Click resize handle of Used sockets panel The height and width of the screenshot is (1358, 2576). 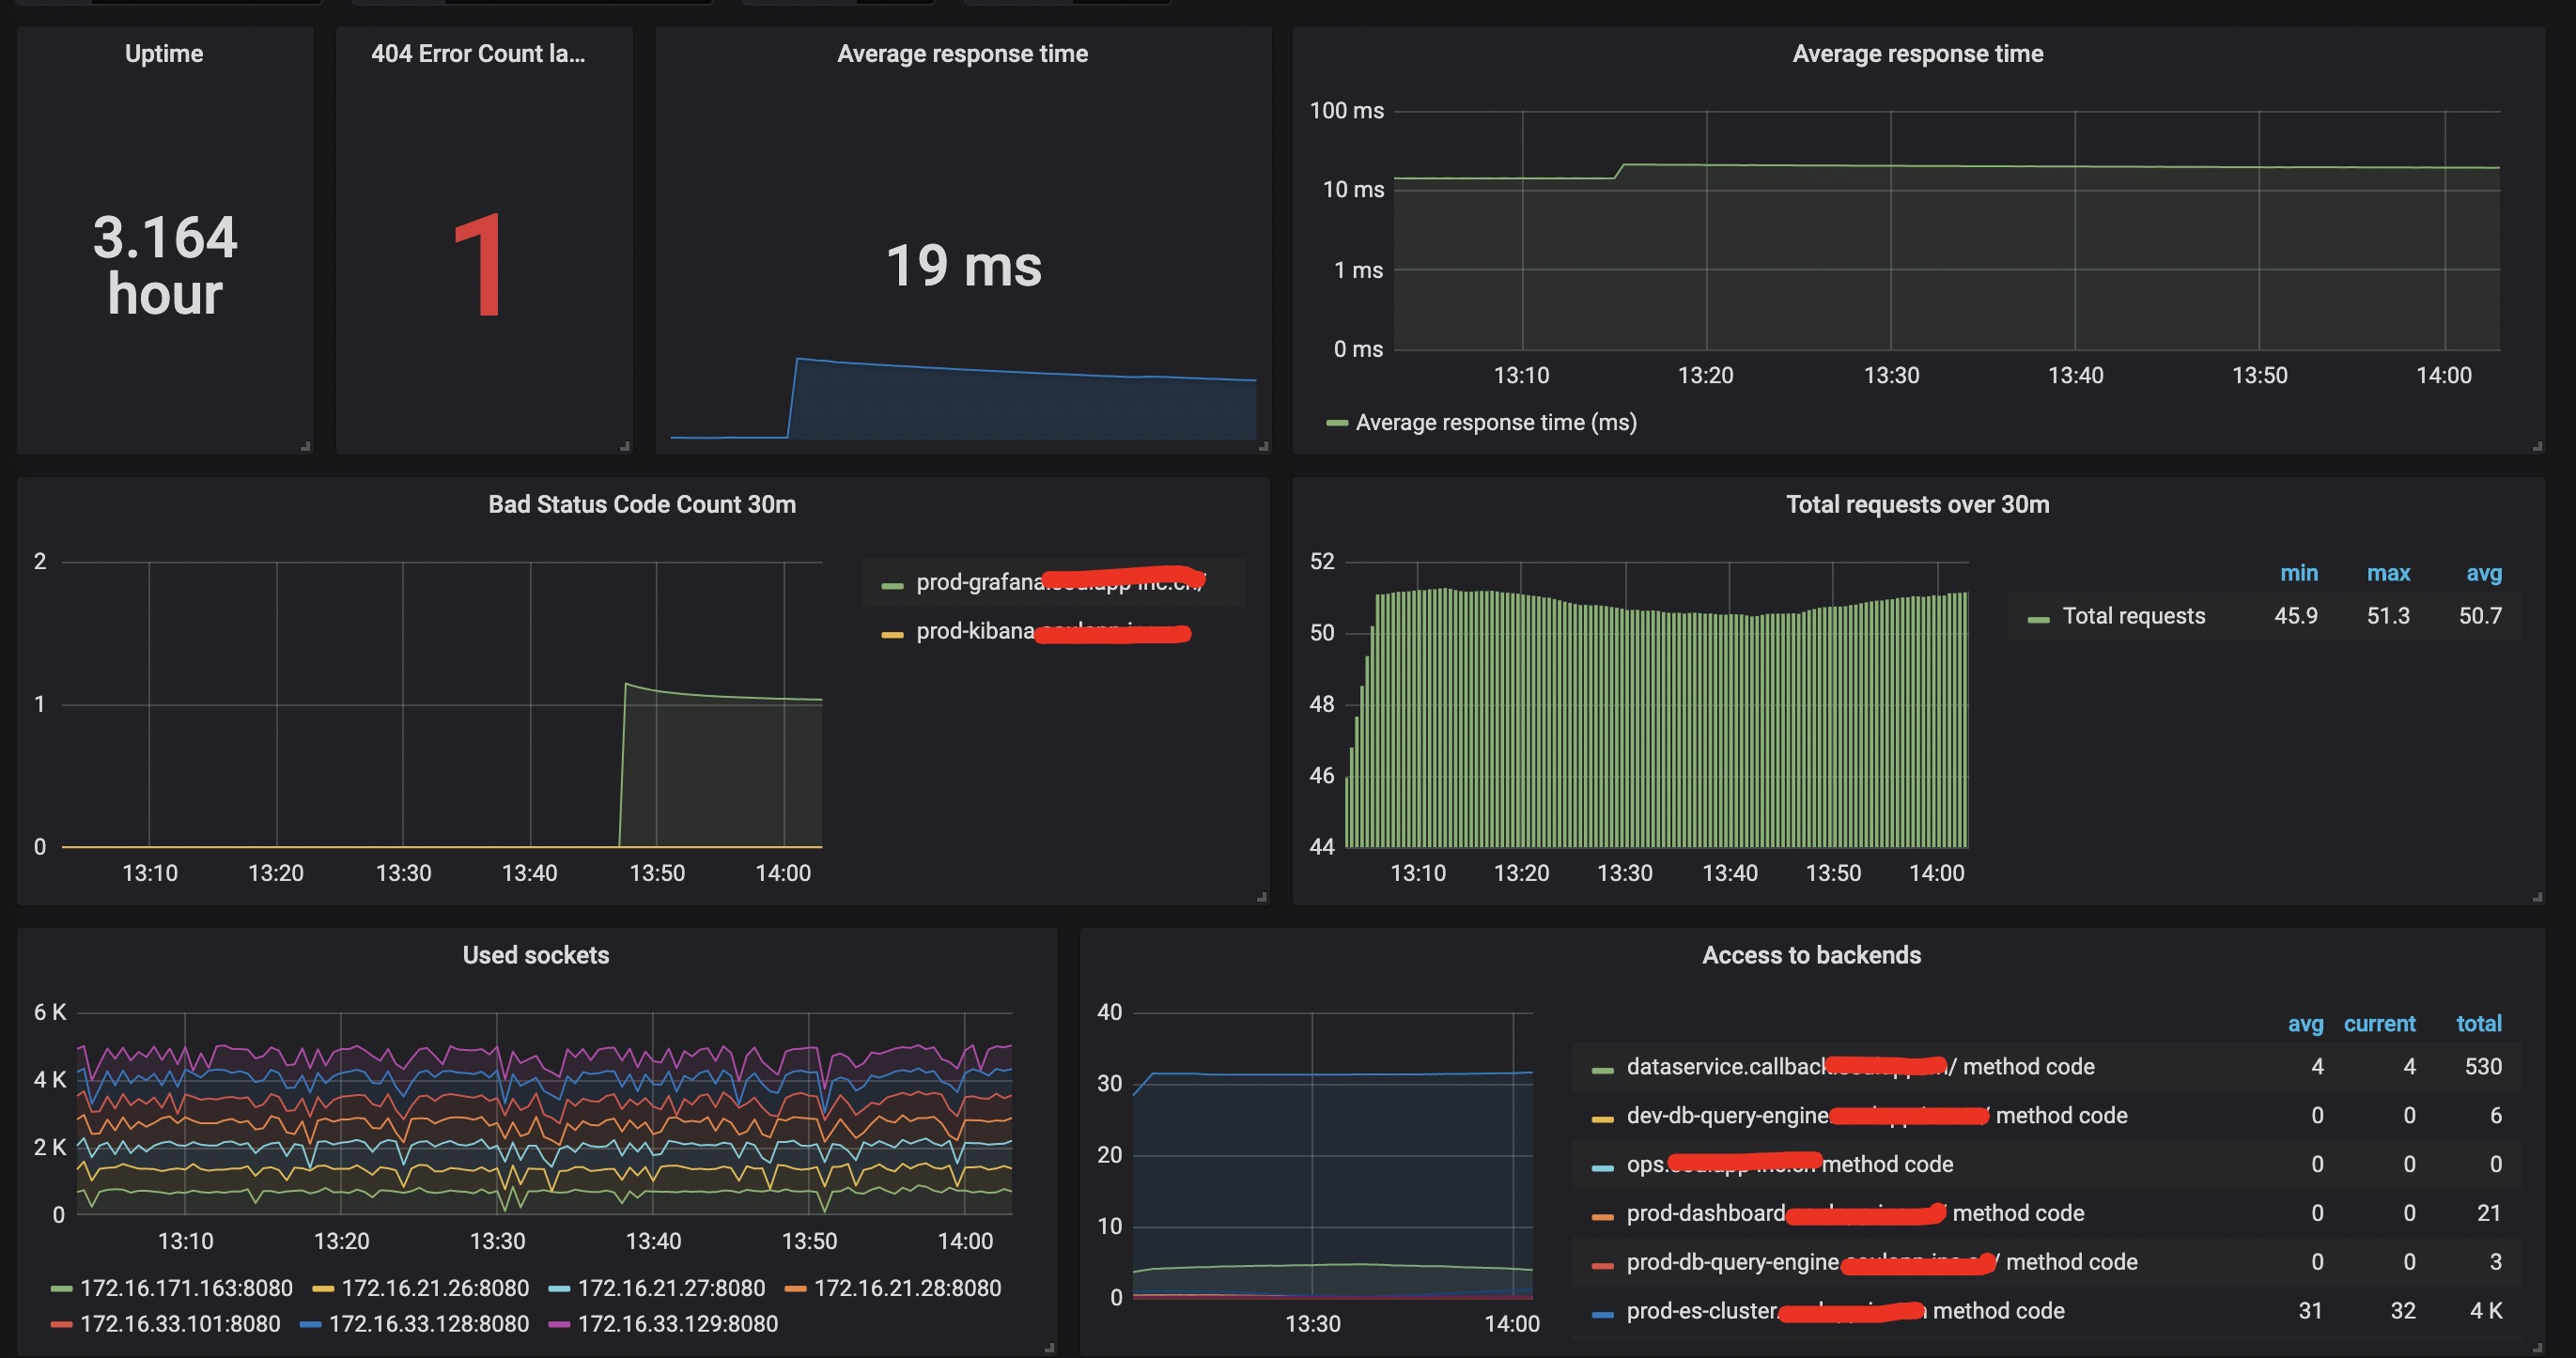pyautogui.click(x=1049, y=1348)
